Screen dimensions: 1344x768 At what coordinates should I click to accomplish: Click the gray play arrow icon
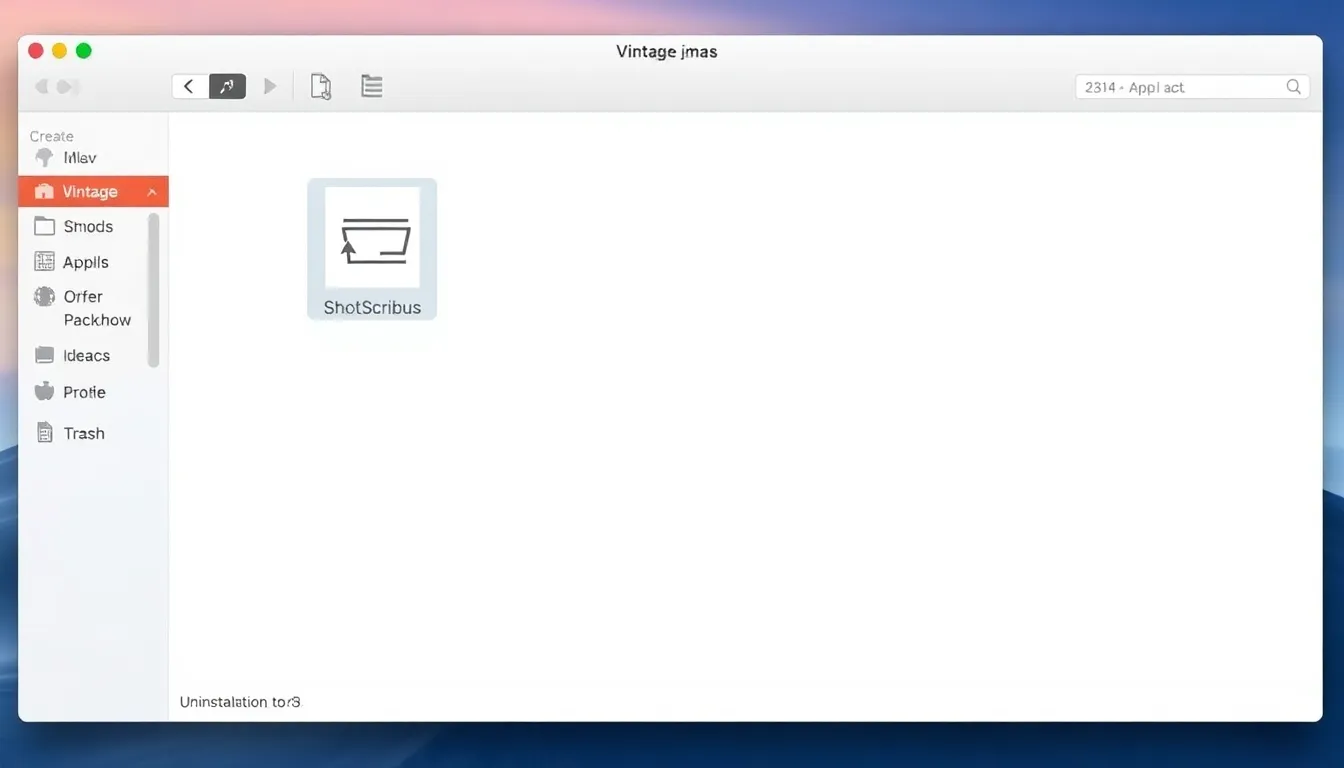[x=269, y=87]
